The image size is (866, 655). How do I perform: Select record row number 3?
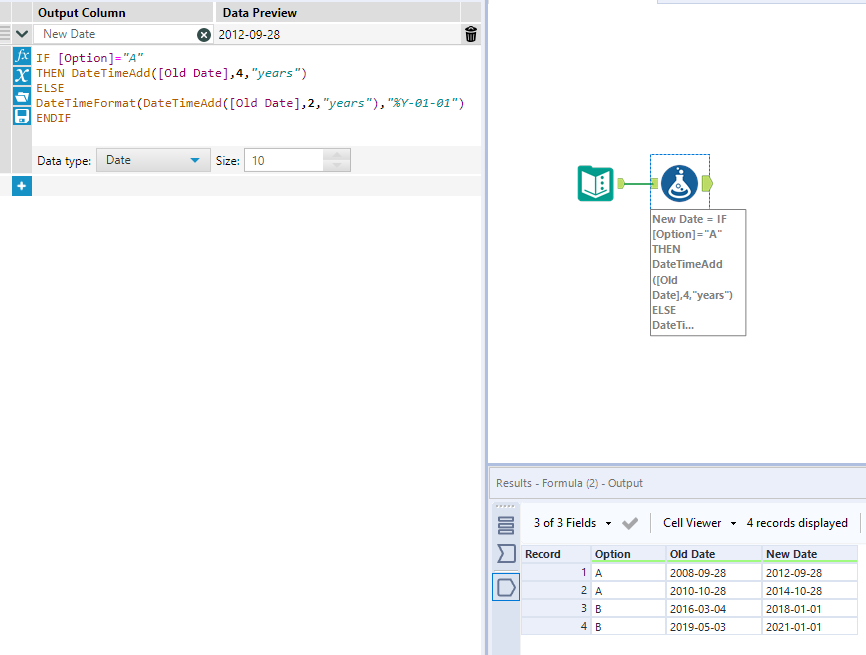[x=556, y=609]
